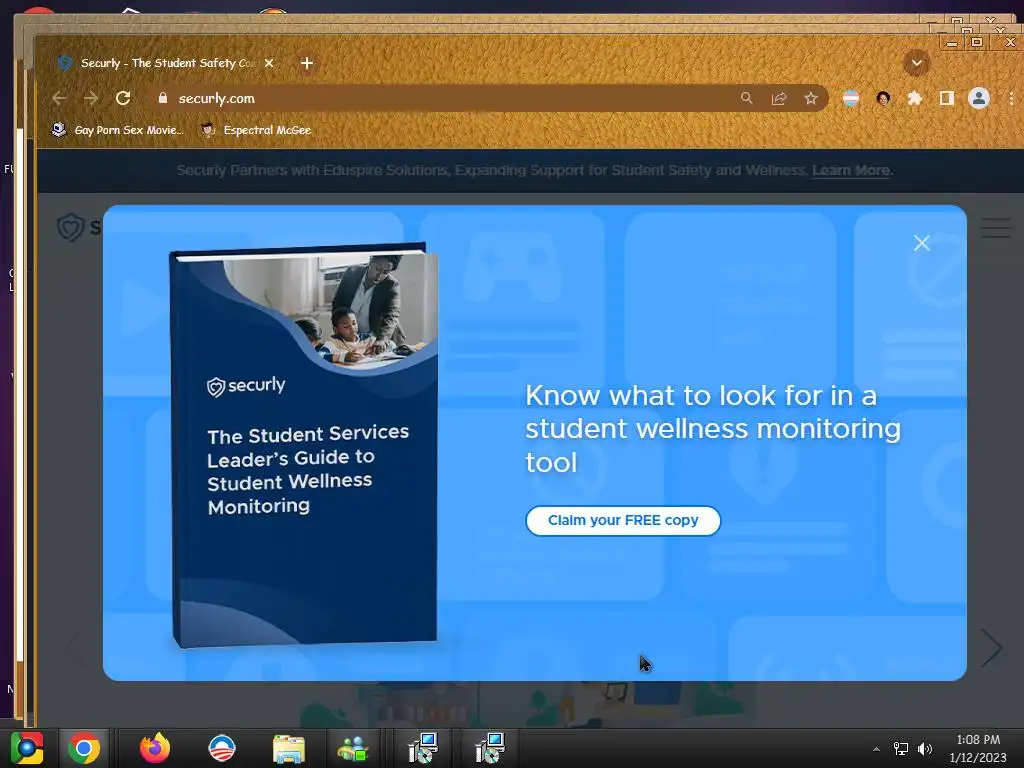Go back using the browser back arrow

[x=59, y=99]
